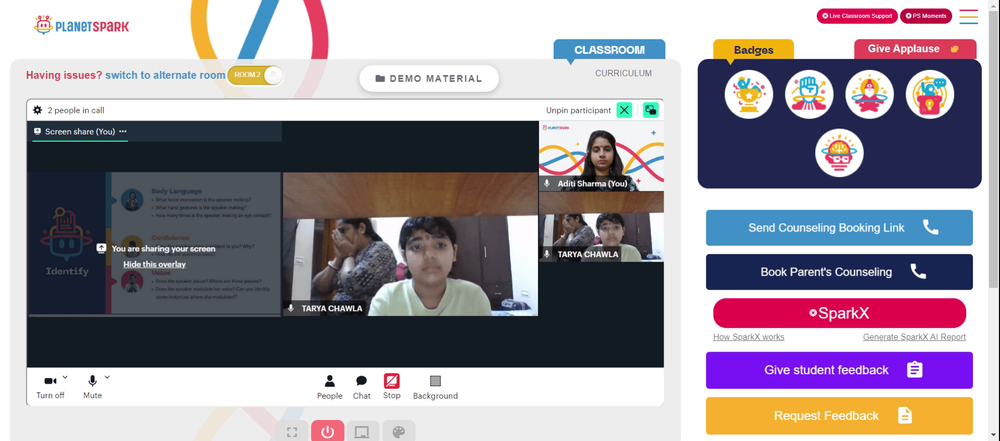Screen dimensions: 1000x441
Task: Open How SparkX works link
Action: point(749,337)
